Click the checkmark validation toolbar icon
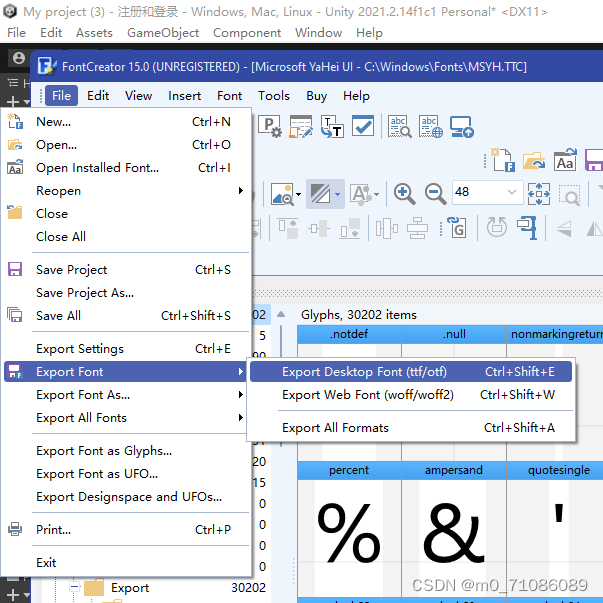 point(362,126)
